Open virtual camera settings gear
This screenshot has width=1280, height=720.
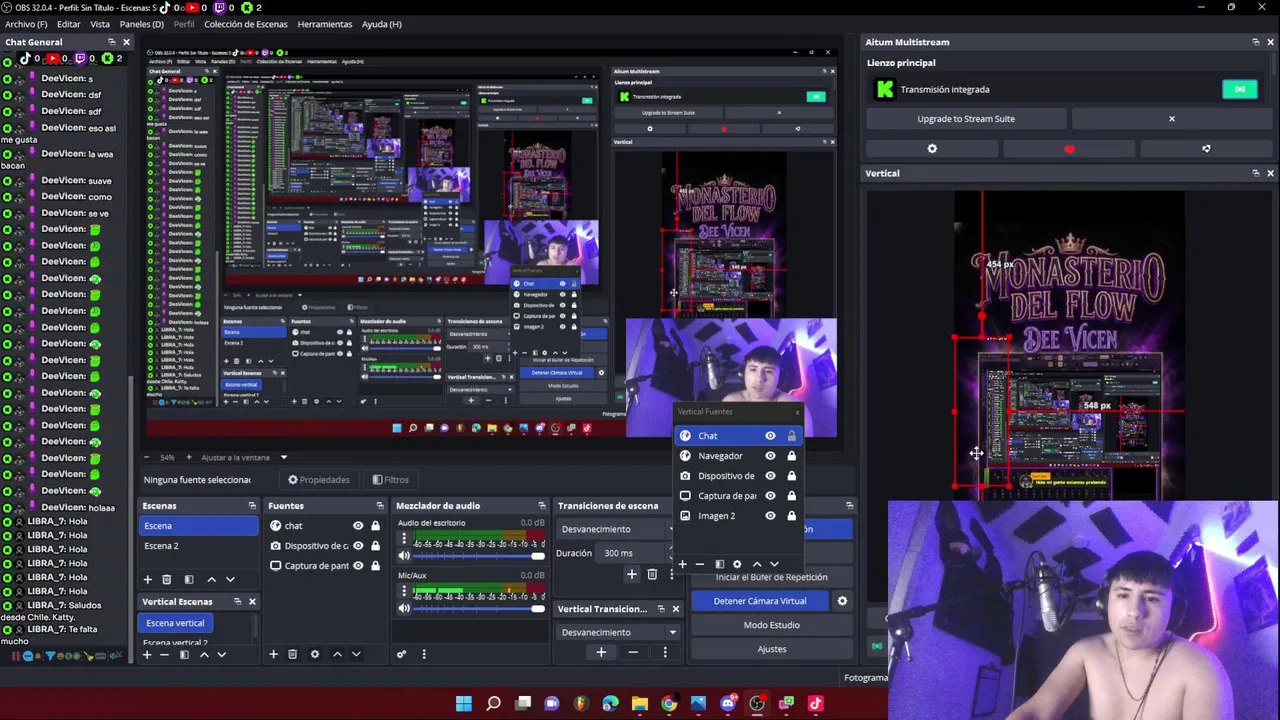coord(842,601)
